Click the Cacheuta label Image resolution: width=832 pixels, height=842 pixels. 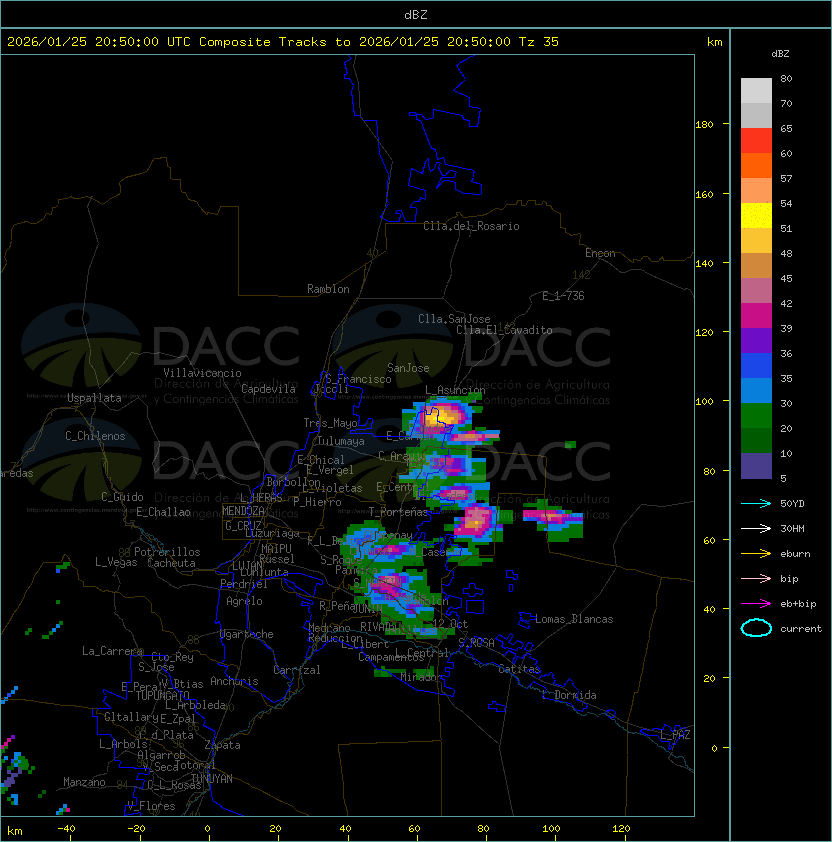pyautogui.click(x=171, y=563)
